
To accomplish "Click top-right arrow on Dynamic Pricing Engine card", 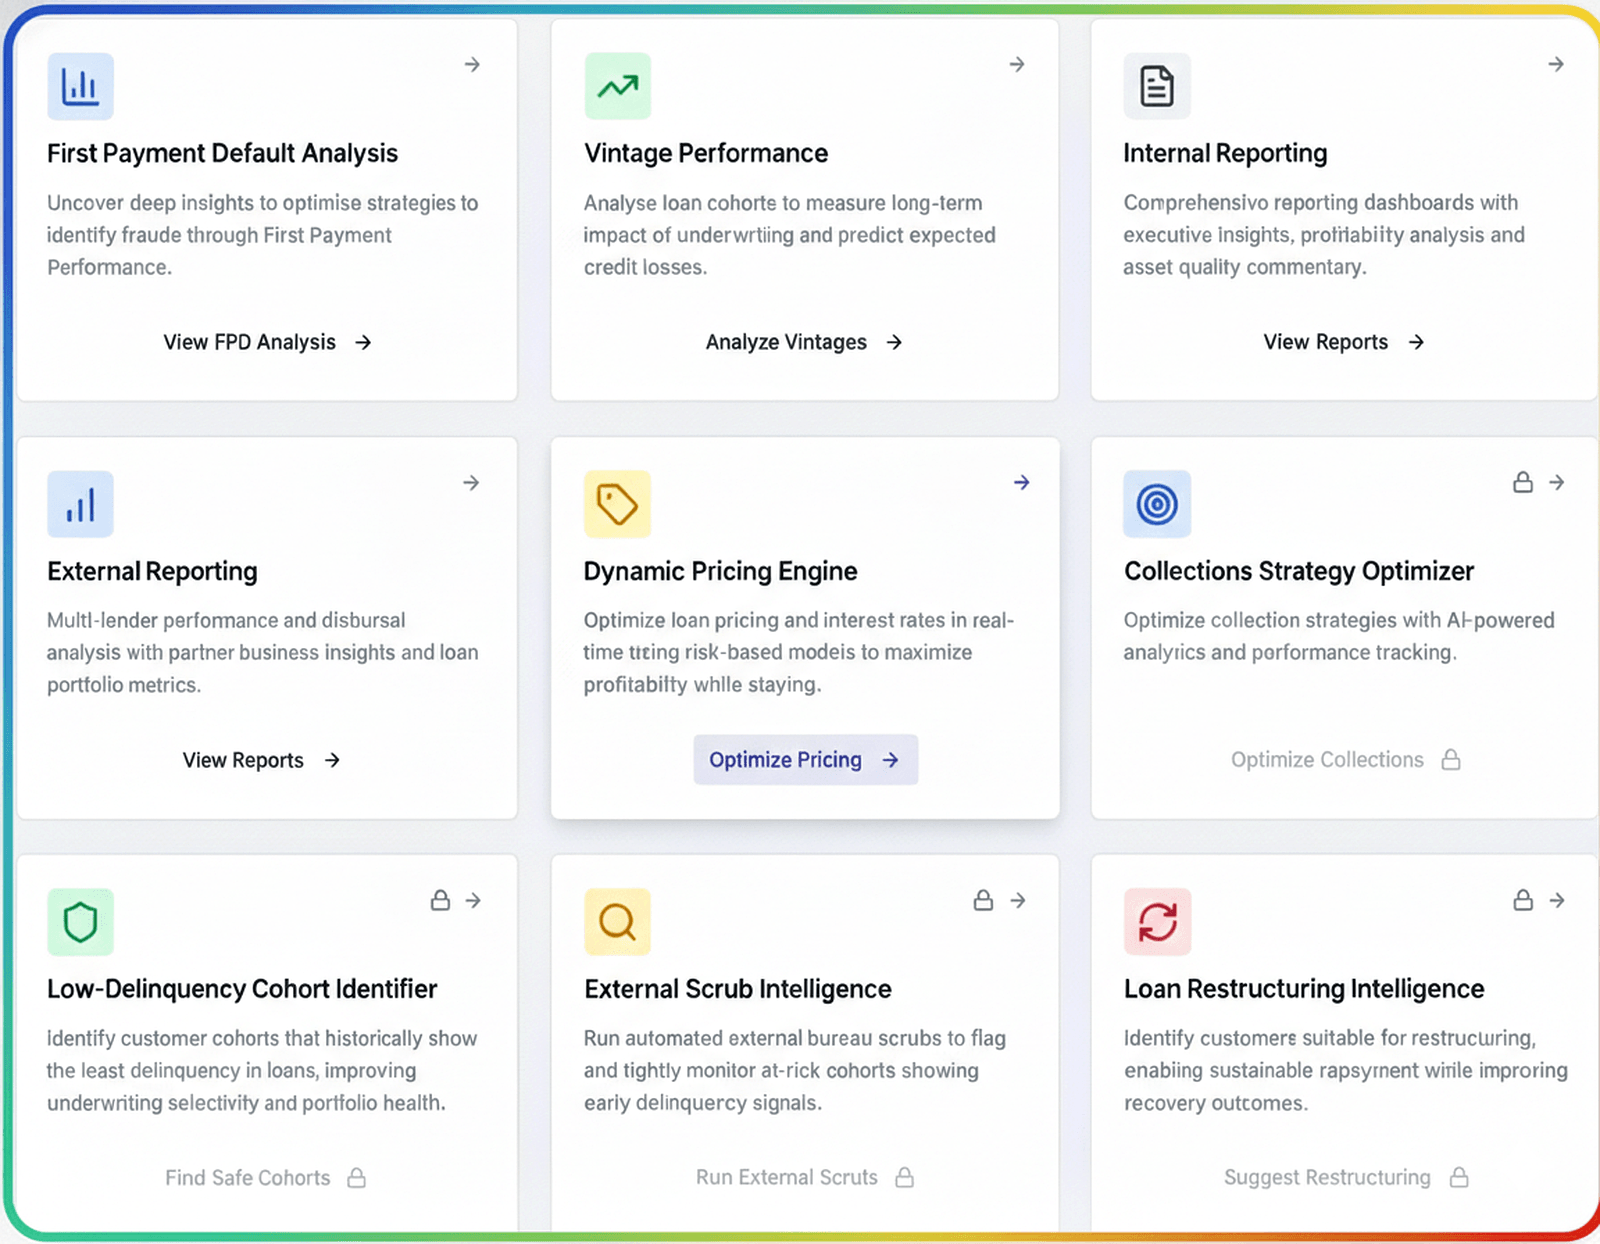I will tap(1021, 483).
